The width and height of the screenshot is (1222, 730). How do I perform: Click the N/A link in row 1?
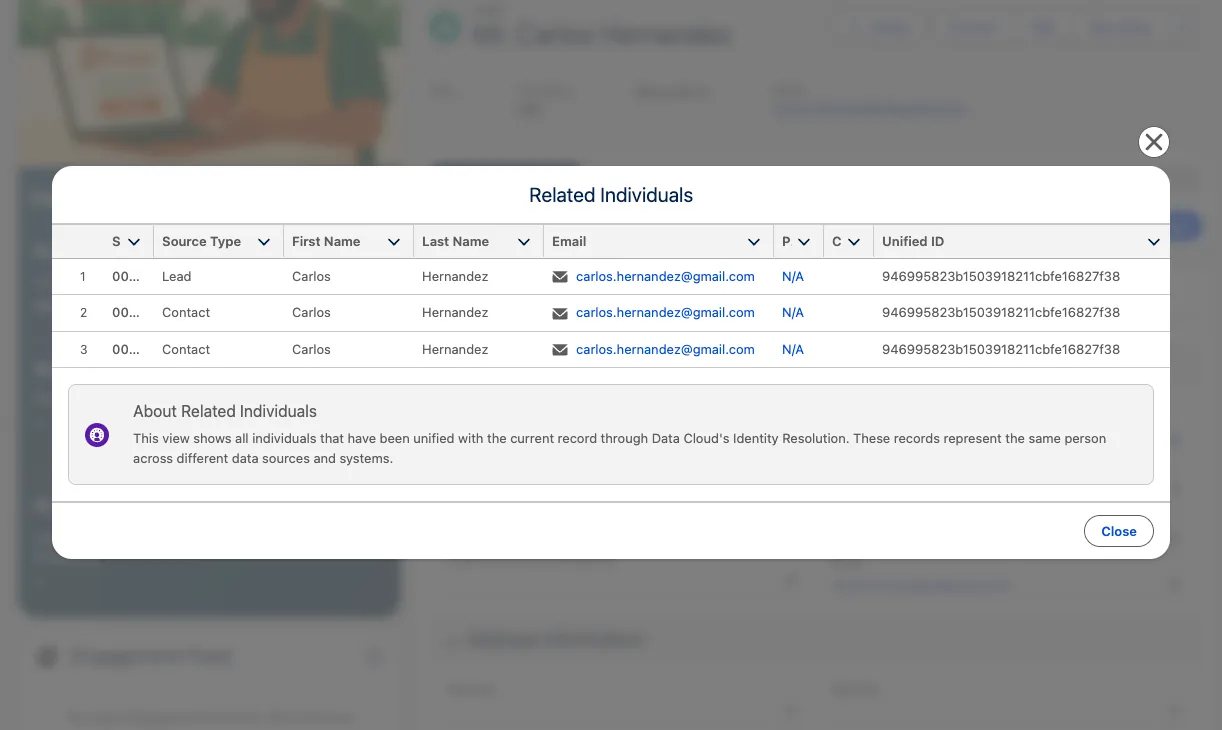793,277
